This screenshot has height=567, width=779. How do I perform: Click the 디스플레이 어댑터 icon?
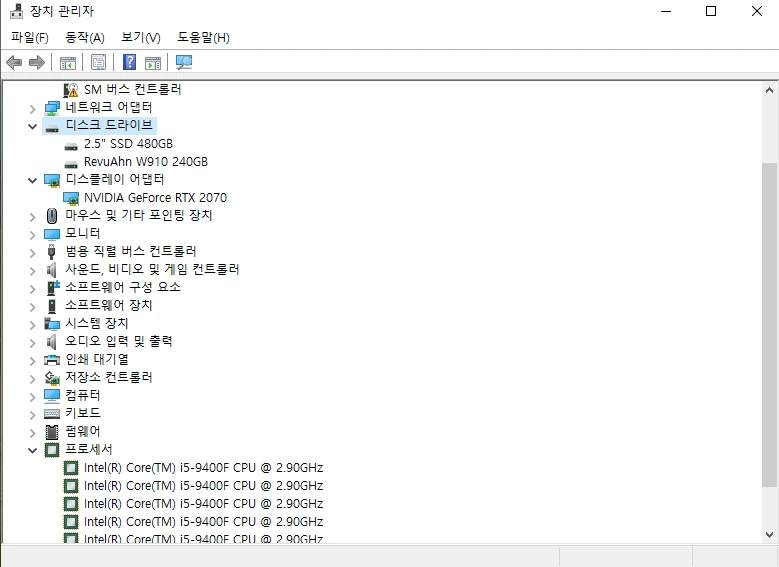point(52,180)
